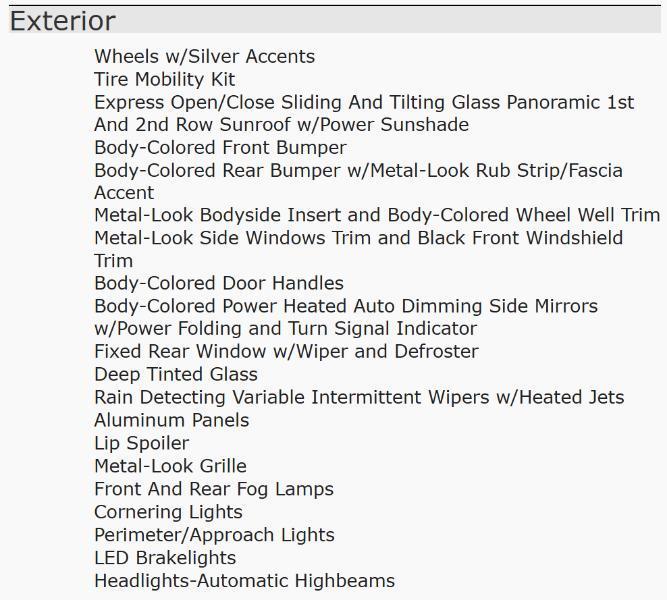
Task: Click the Aluminum Panels entry
Action: [x=171, y=421]
